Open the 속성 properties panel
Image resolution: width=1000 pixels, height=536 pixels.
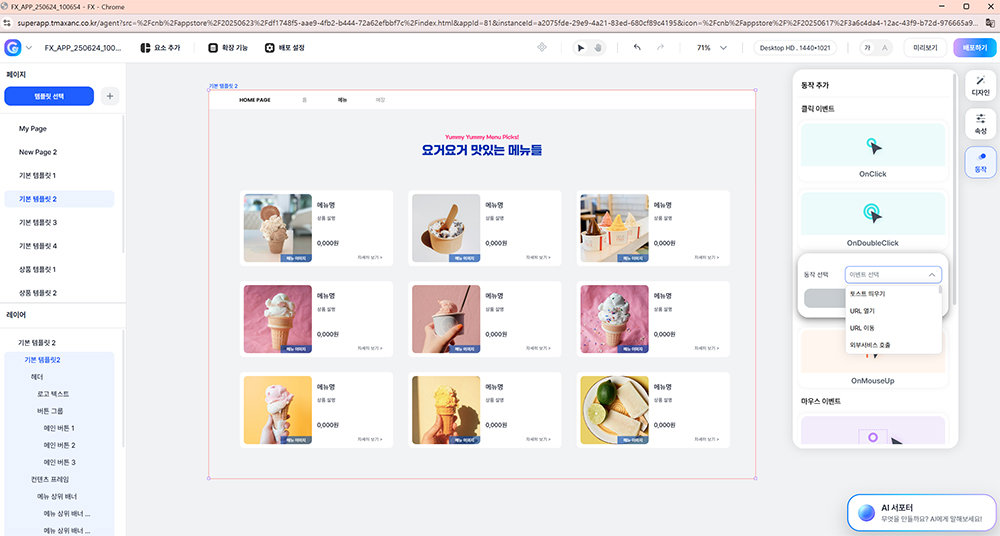click(x=980, y=123)
